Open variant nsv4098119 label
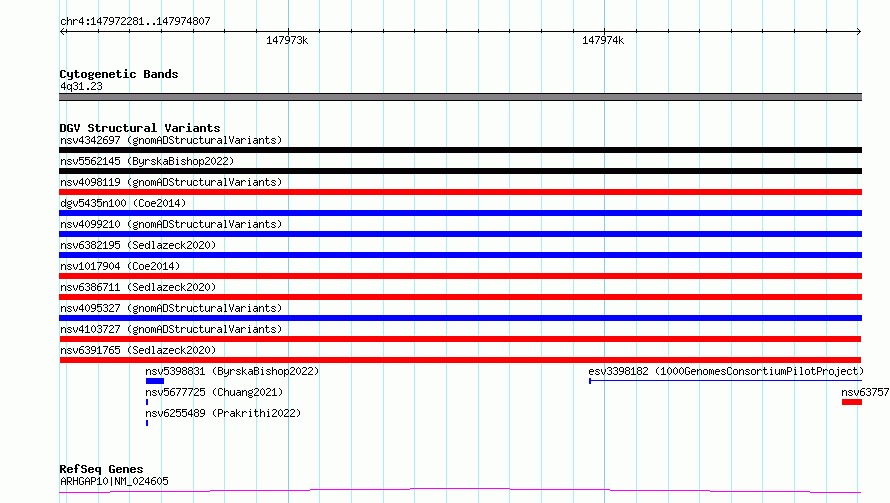 pos(171,182)
